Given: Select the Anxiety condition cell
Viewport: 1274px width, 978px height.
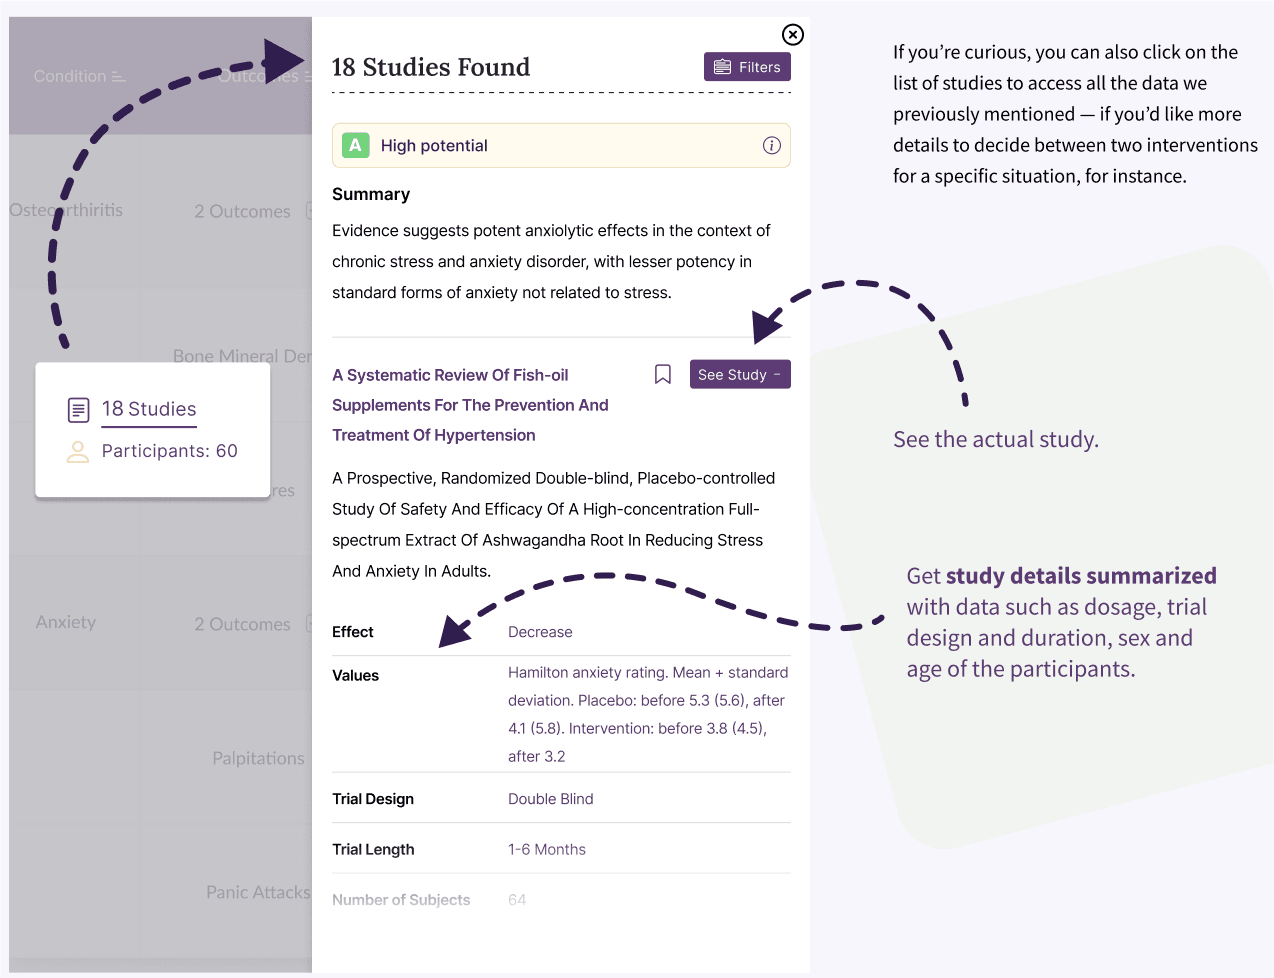Looking at the screenshot, I should (x=66, y=623).
